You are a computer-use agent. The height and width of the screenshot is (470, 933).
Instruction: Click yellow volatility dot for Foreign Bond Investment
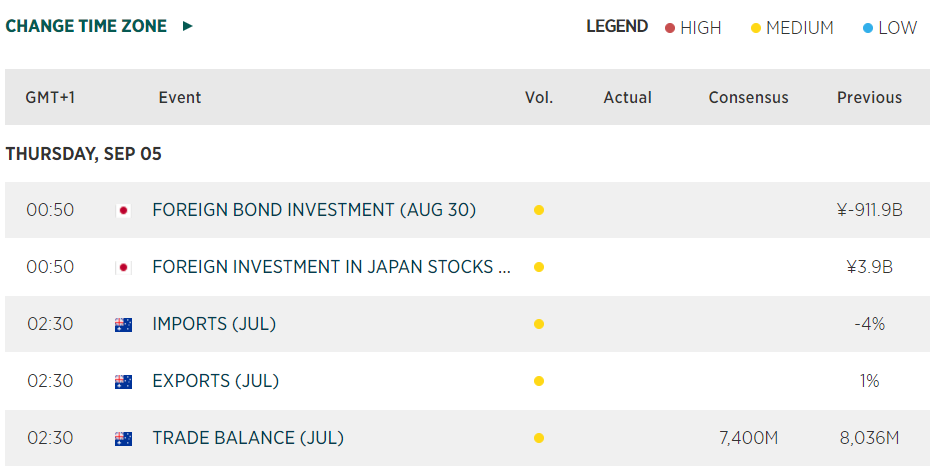tap(539, 210)
